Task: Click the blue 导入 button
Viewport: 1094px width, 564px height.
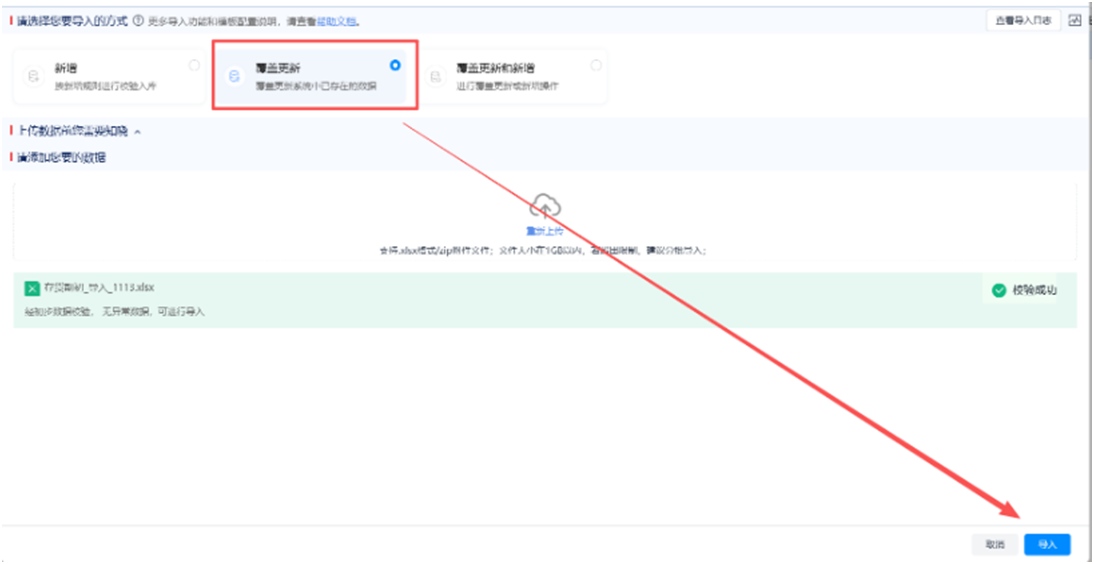Action: tap(1047, 544)
